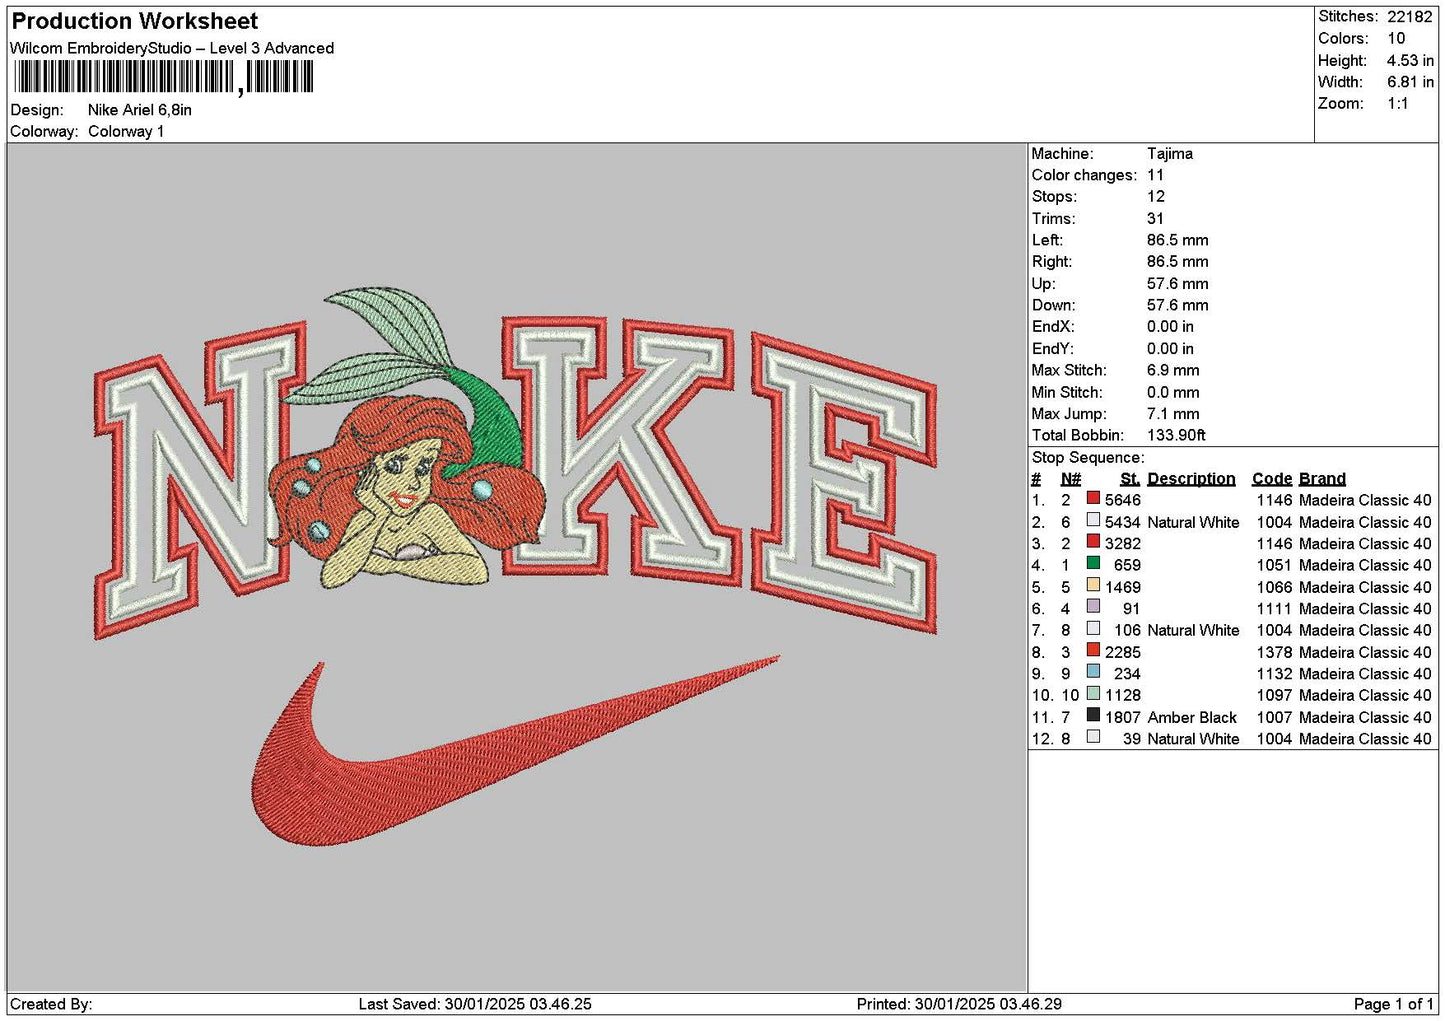This screenshot has width=1445, height=1021.
Task: Click the red swatch in stop row 1
Action: point(1093,499)
